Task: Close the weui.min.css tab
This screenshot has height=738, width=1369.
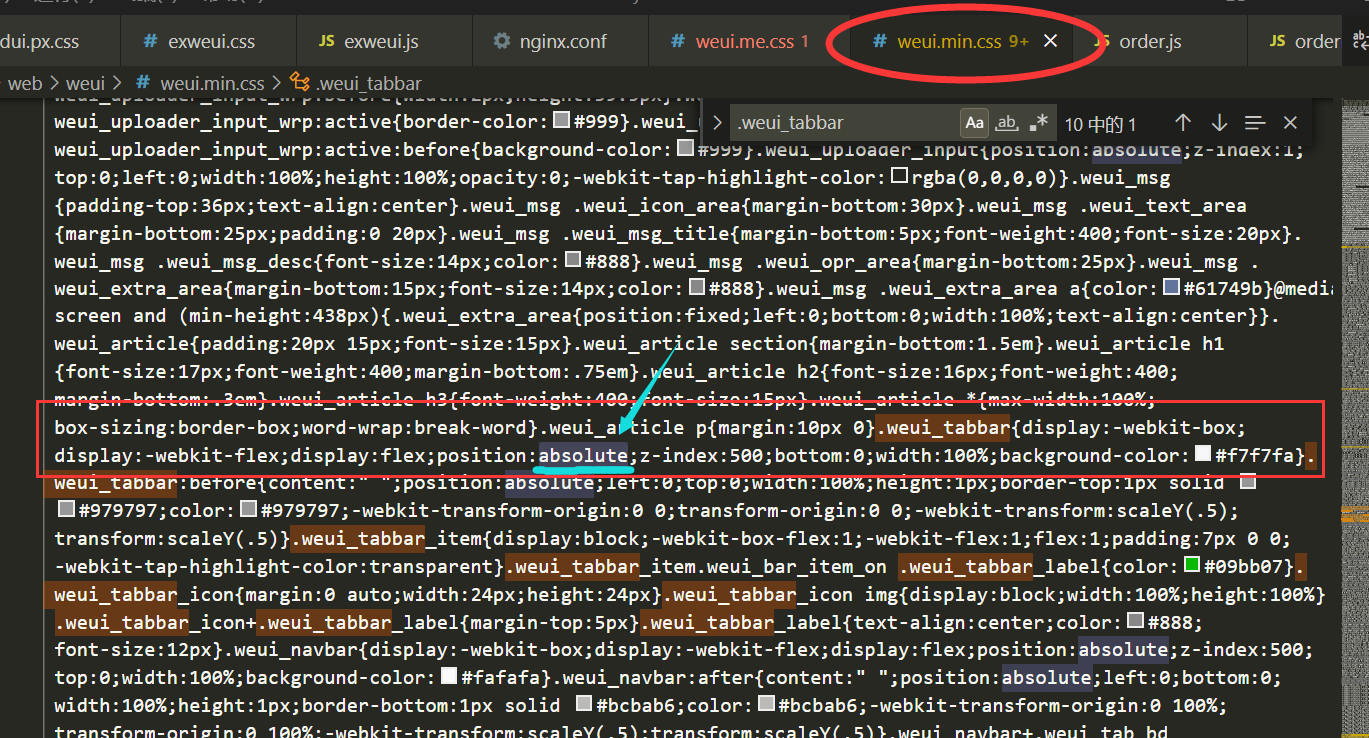Action: 1051,41
